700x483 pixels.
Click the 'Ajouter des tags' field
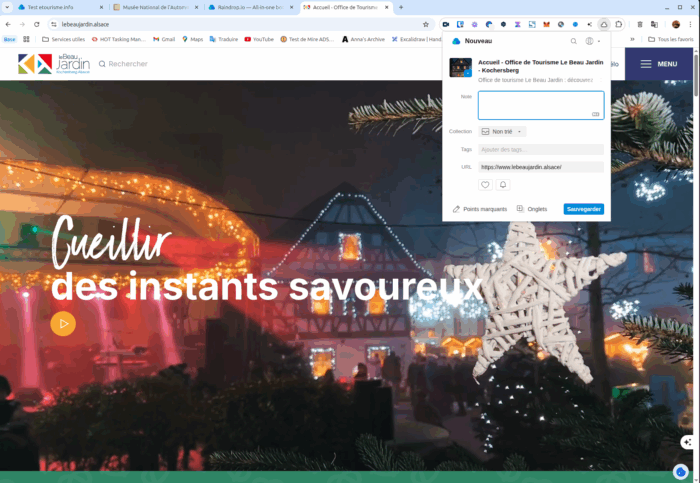tap(540, 149)
